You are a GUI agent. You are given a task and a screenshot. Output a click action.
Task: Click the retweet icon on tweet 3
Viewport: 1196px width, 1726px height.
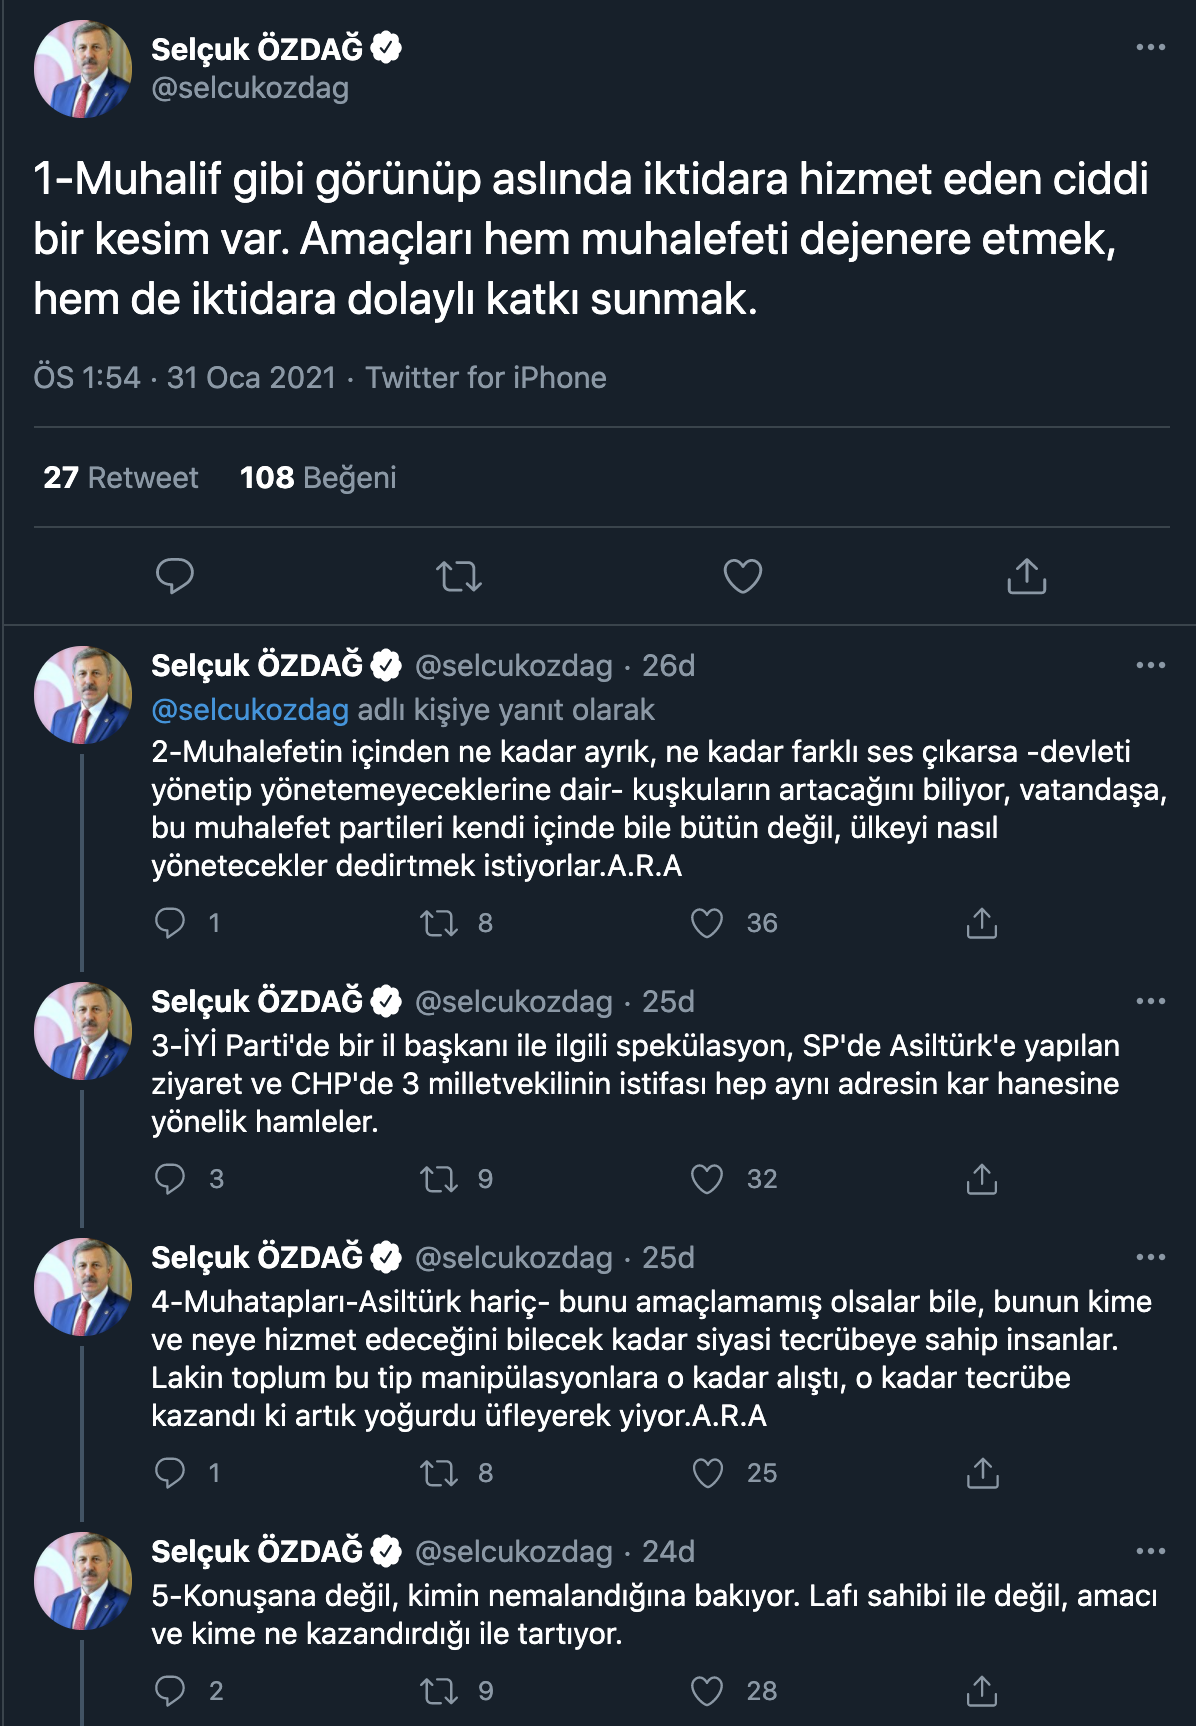click(x=440, y=1179)
